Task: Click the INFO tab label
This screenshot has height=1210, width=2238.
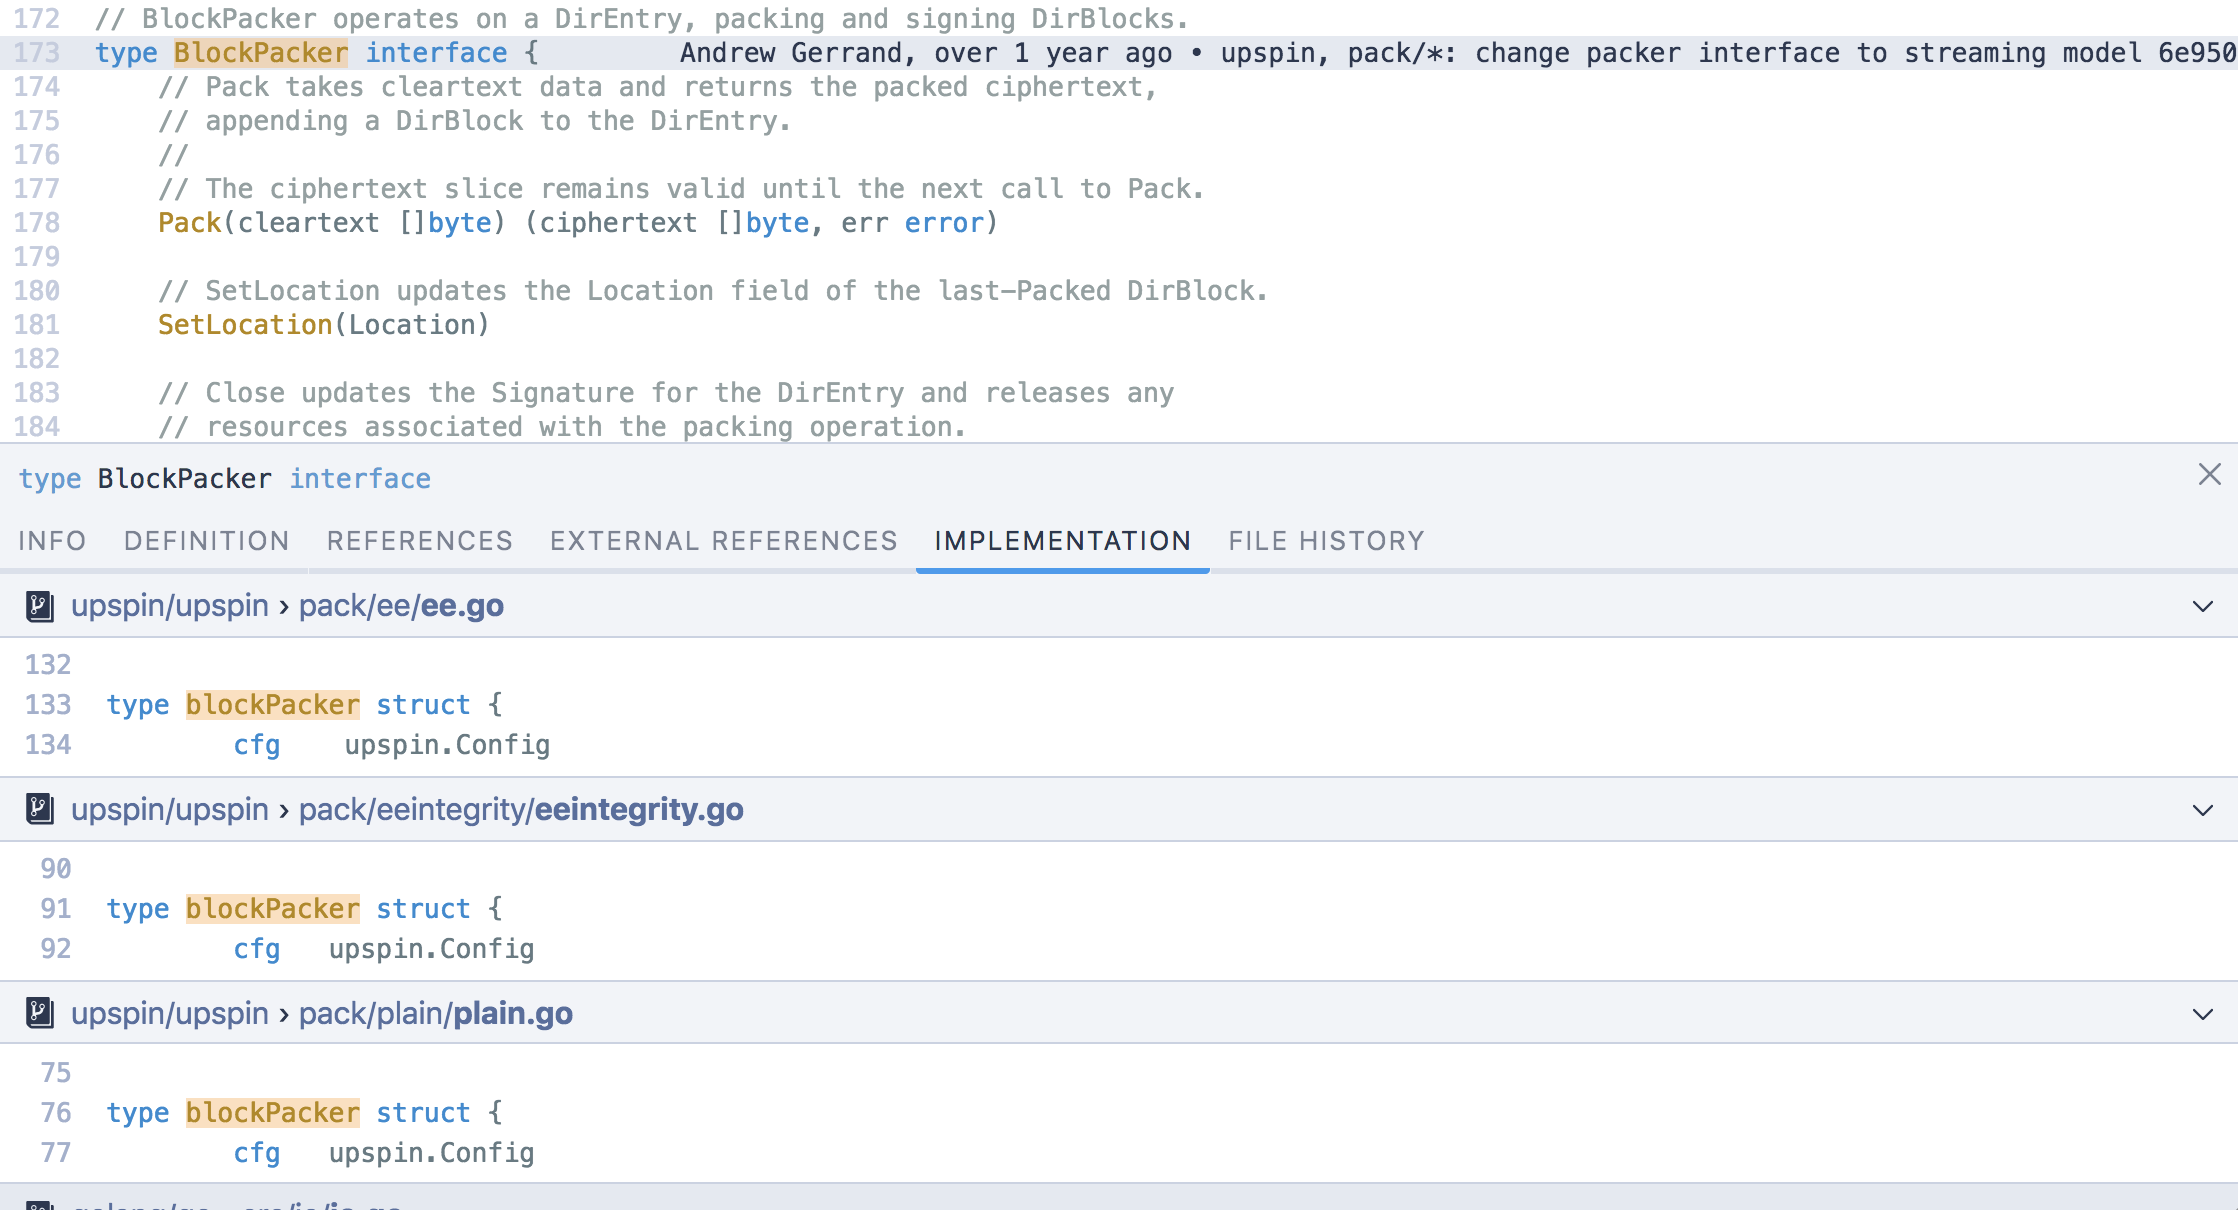Action: (x=51, y=541)
